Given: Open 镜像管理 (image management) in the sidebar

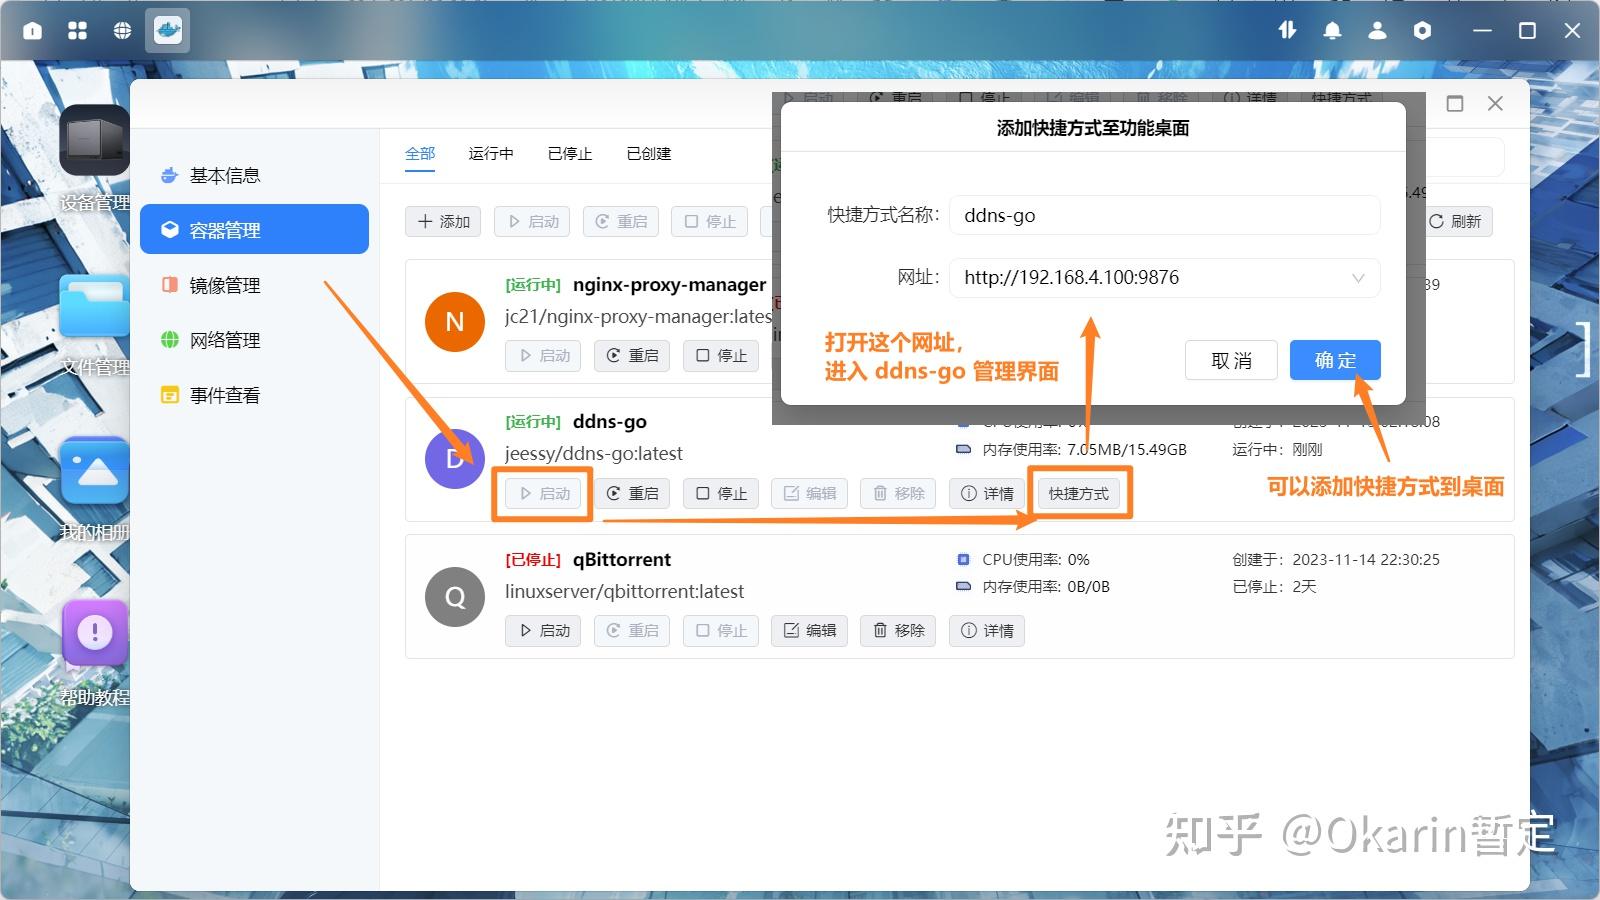Looking at the screenshot, I should click(x=224, y=284).
